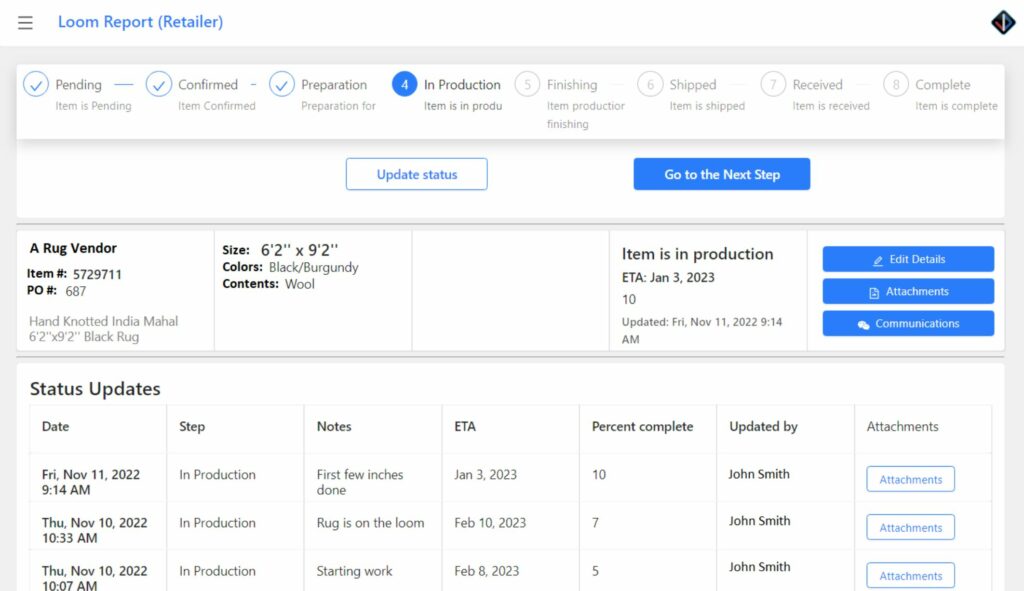Click the Loom Report (Retailer) title link
Screen dimensions: 1024x591
pyautogui.click(x=140, y=22)
